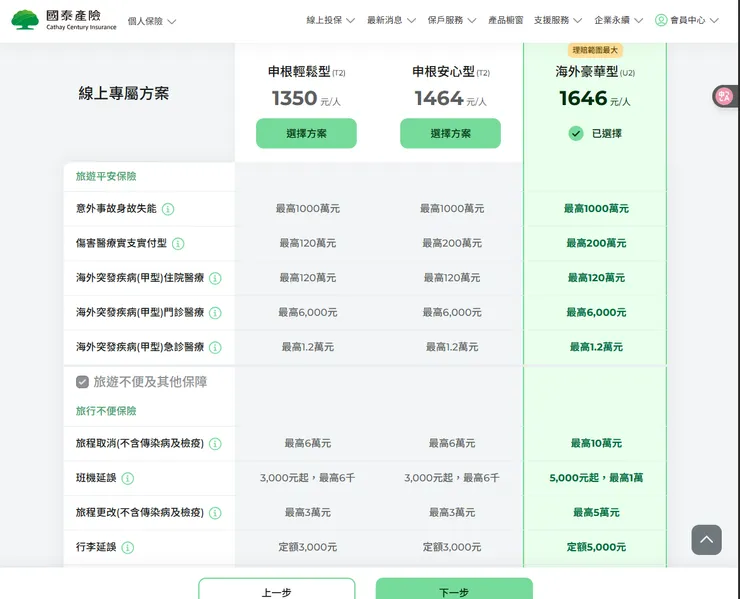Expand the 保戶服務 menu
This screenshot has height=599, width=740.
pos(452,20)
